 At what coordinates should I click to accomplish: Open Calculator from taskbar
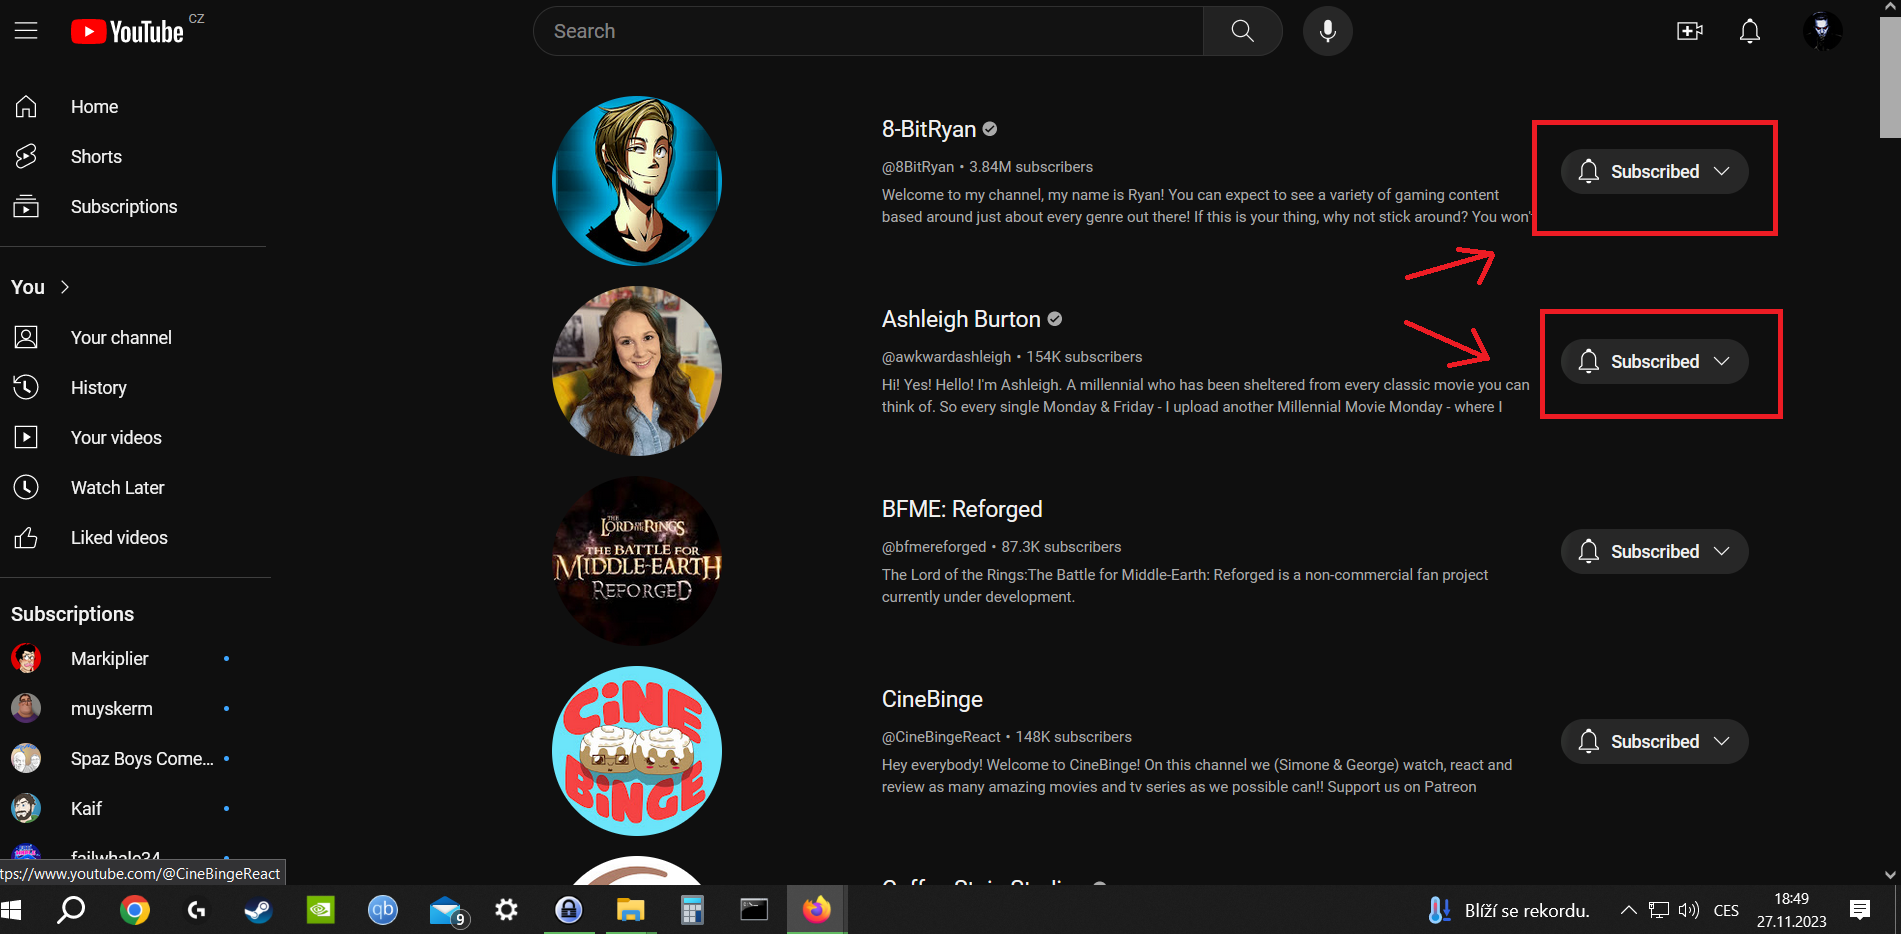click(692, 910)
